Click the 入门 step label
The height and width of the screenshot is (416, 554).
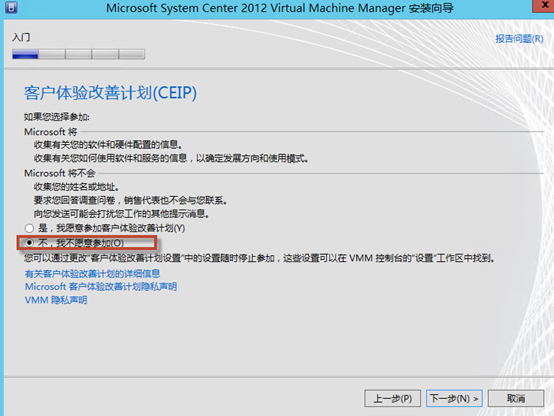coord(21,37)
